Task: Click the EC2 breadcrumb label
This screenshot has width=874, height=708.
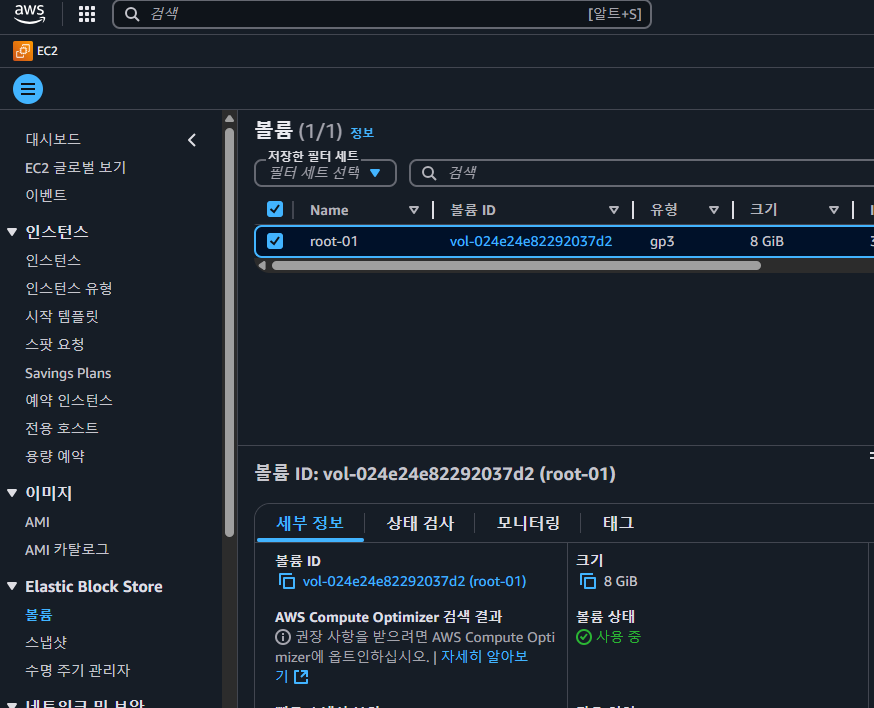Action: [47, 51]
